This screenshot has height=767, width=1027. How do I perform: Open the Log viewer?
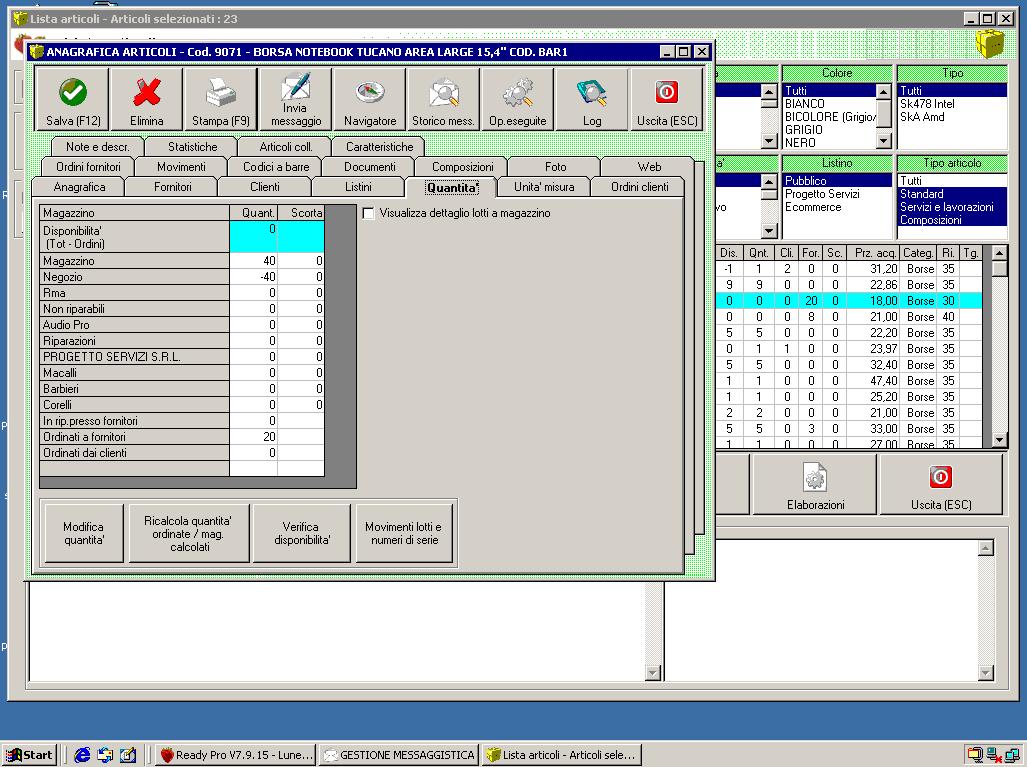pyautogui.click(x=591, y=100)
